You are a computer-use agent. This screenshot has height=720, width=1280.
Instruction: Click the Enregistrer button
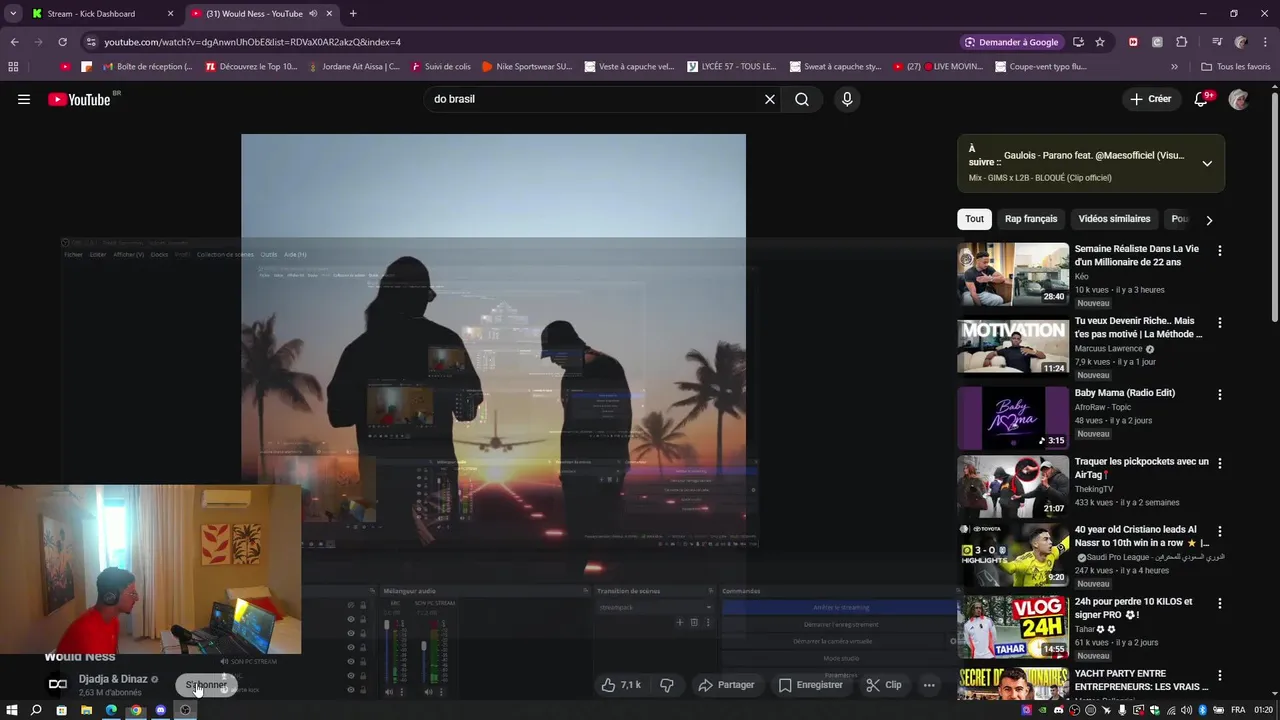811,685
